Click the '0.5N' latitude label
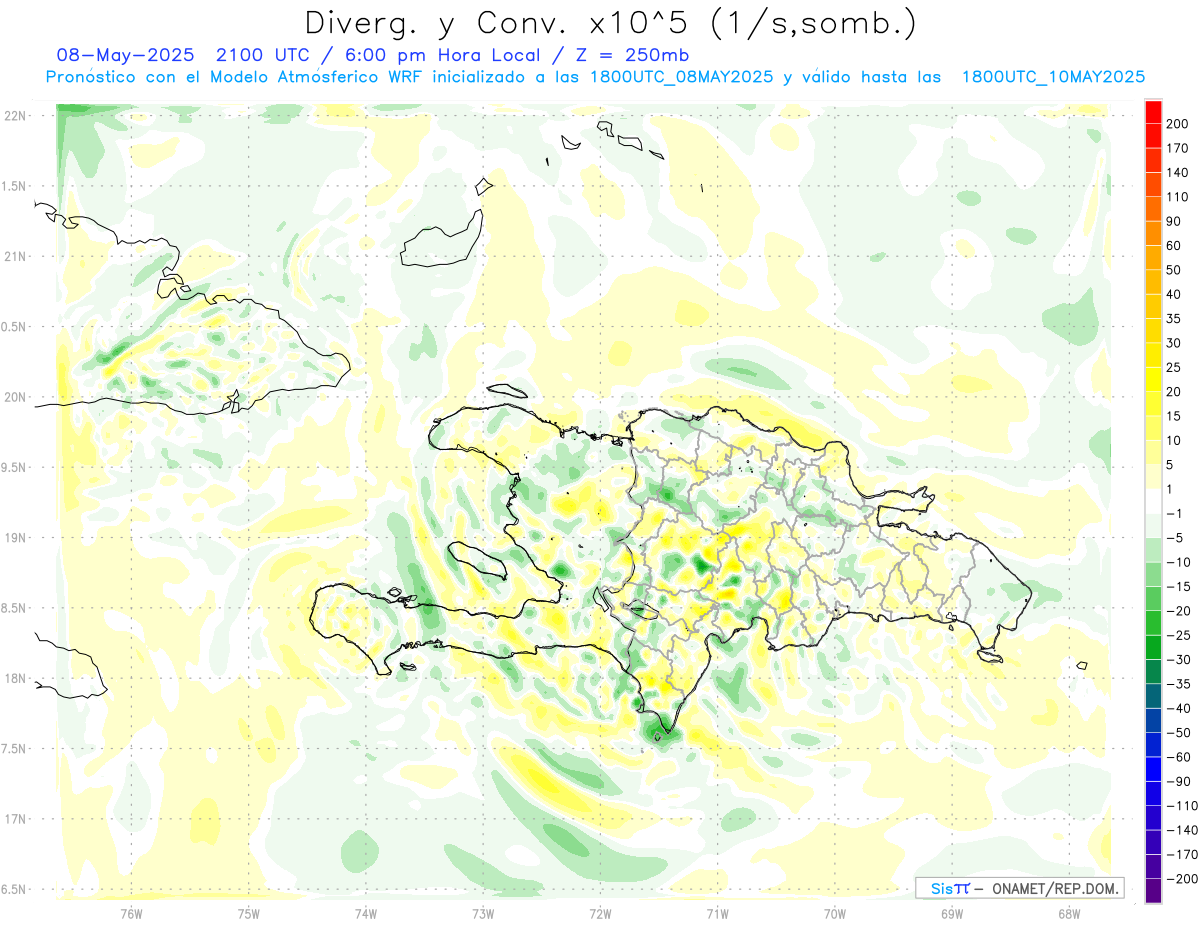Viewport: 1200px width, 927px height. [x=15, y=327]
